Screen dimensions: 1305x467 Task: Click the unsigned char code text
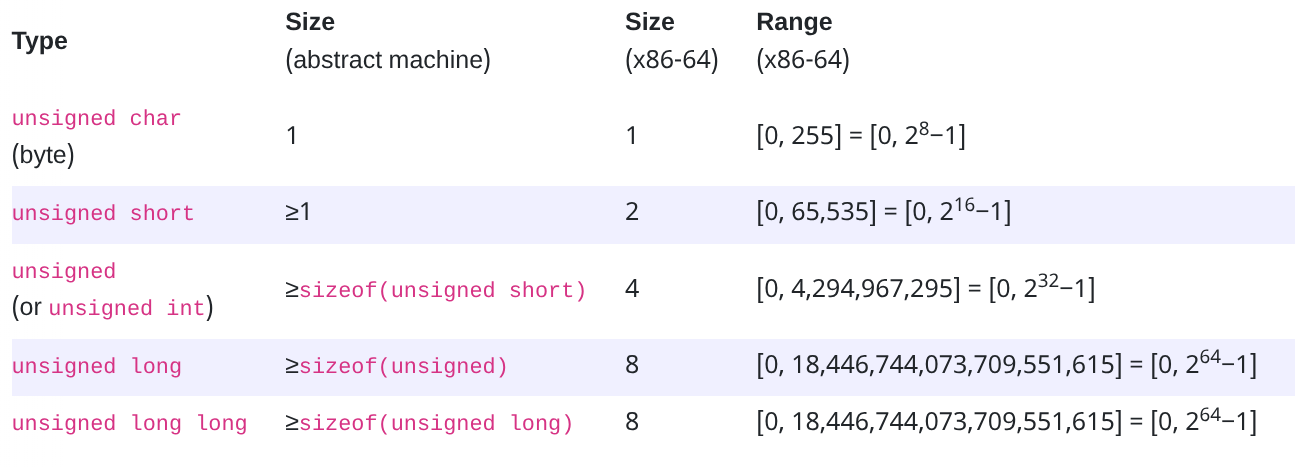96,118
